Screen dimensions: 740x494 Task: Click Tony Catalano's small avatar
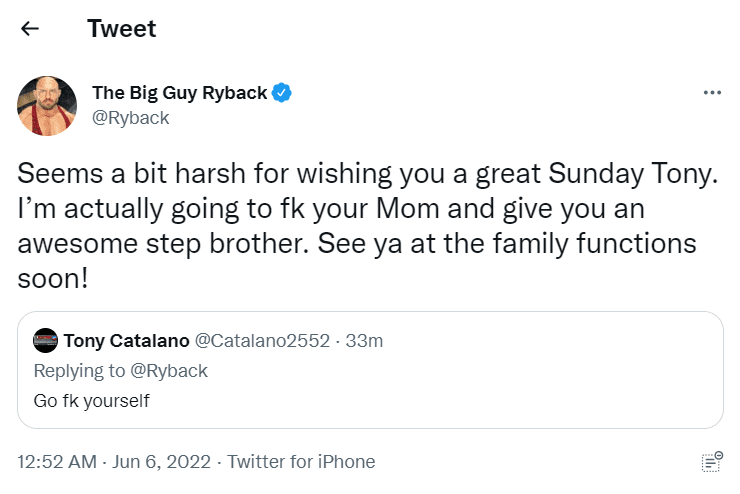[45, 341]
